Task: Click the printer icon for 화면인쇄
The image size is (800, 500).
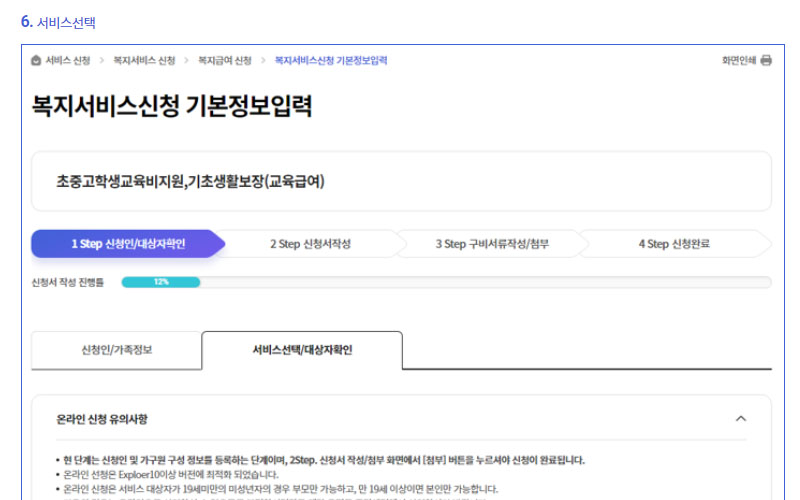Action: coord(766,61)
